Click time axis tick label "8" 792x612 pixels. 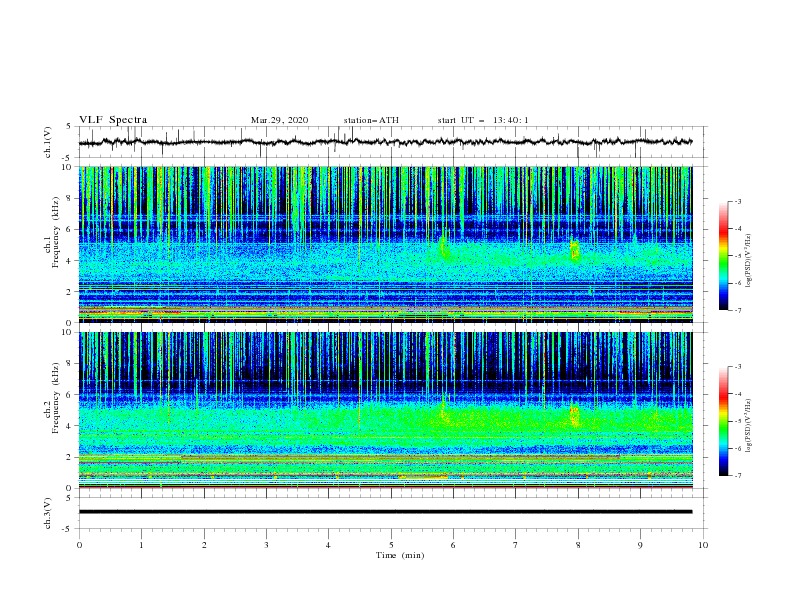(578, 545)
